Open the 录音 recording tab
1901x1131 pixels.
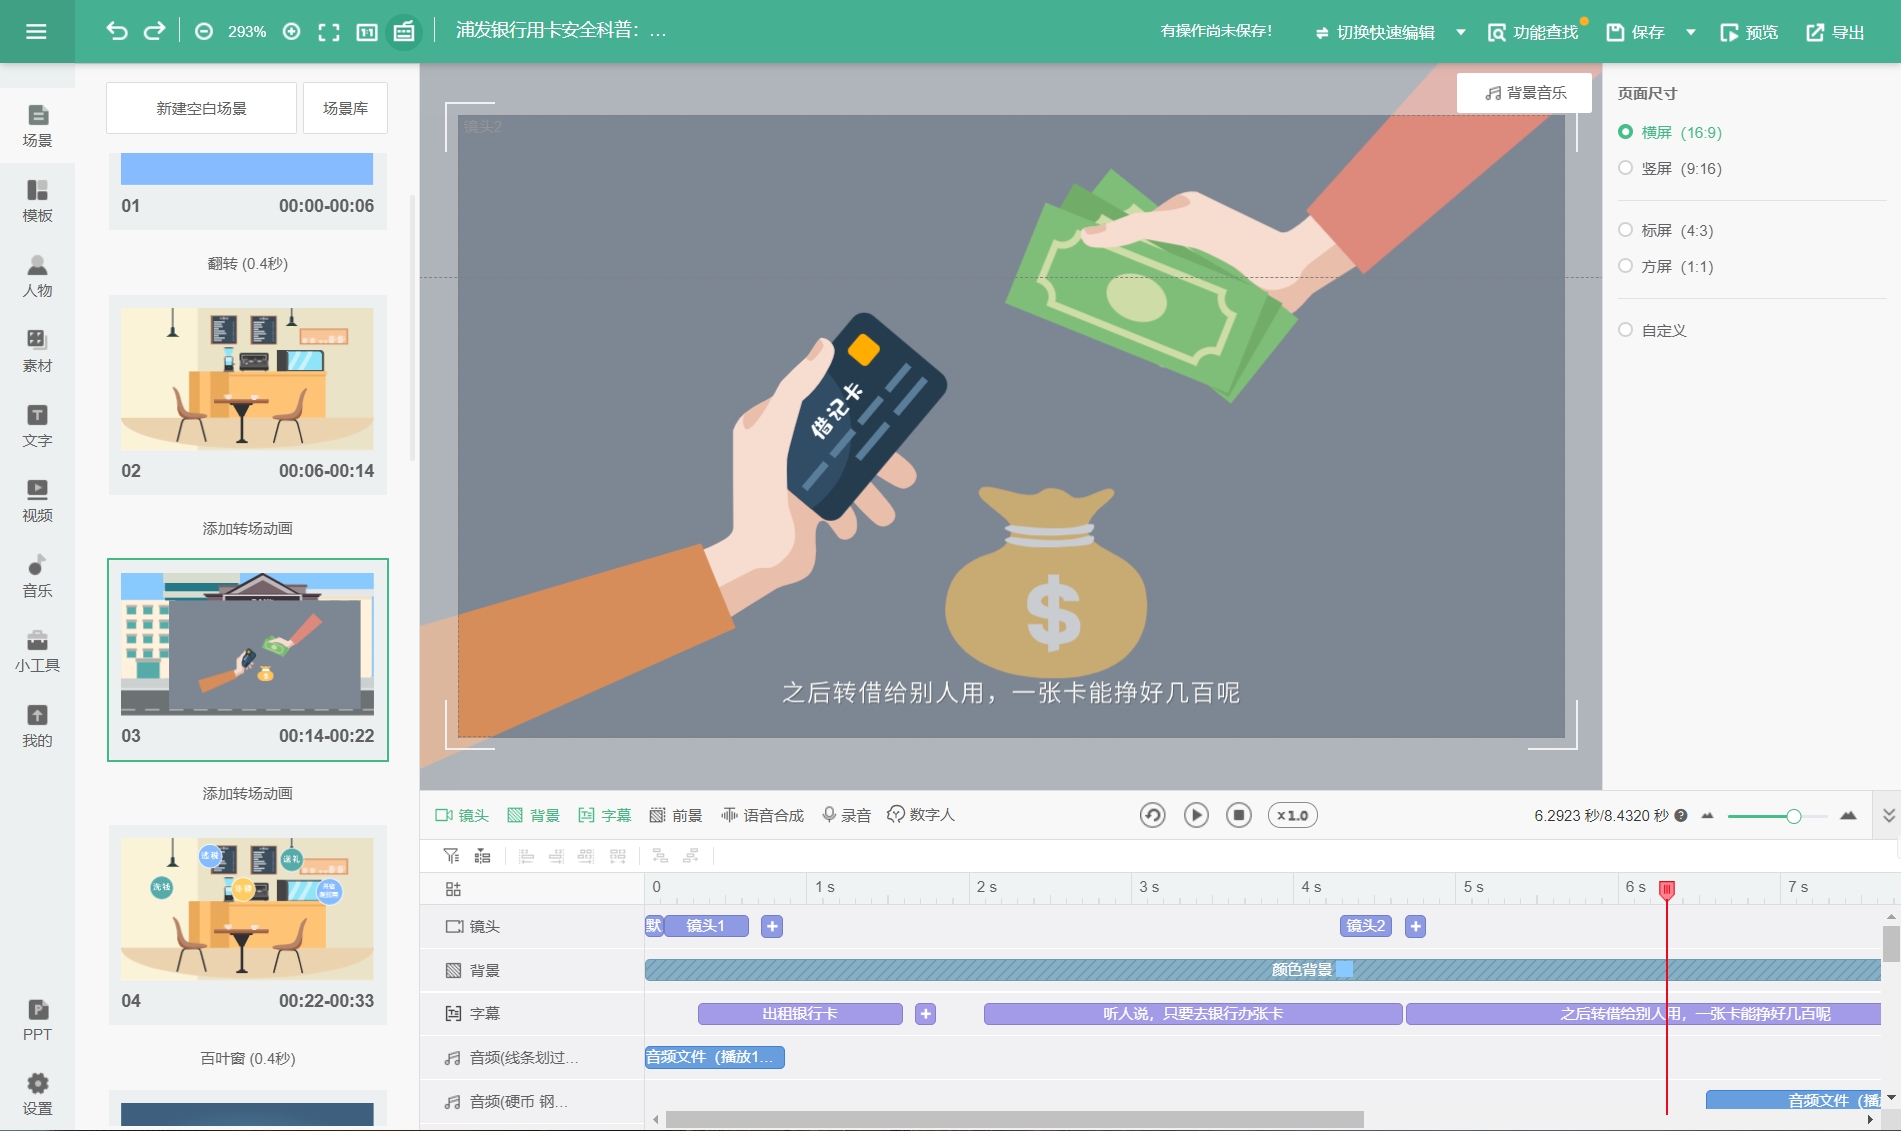(x=846, y=815)
